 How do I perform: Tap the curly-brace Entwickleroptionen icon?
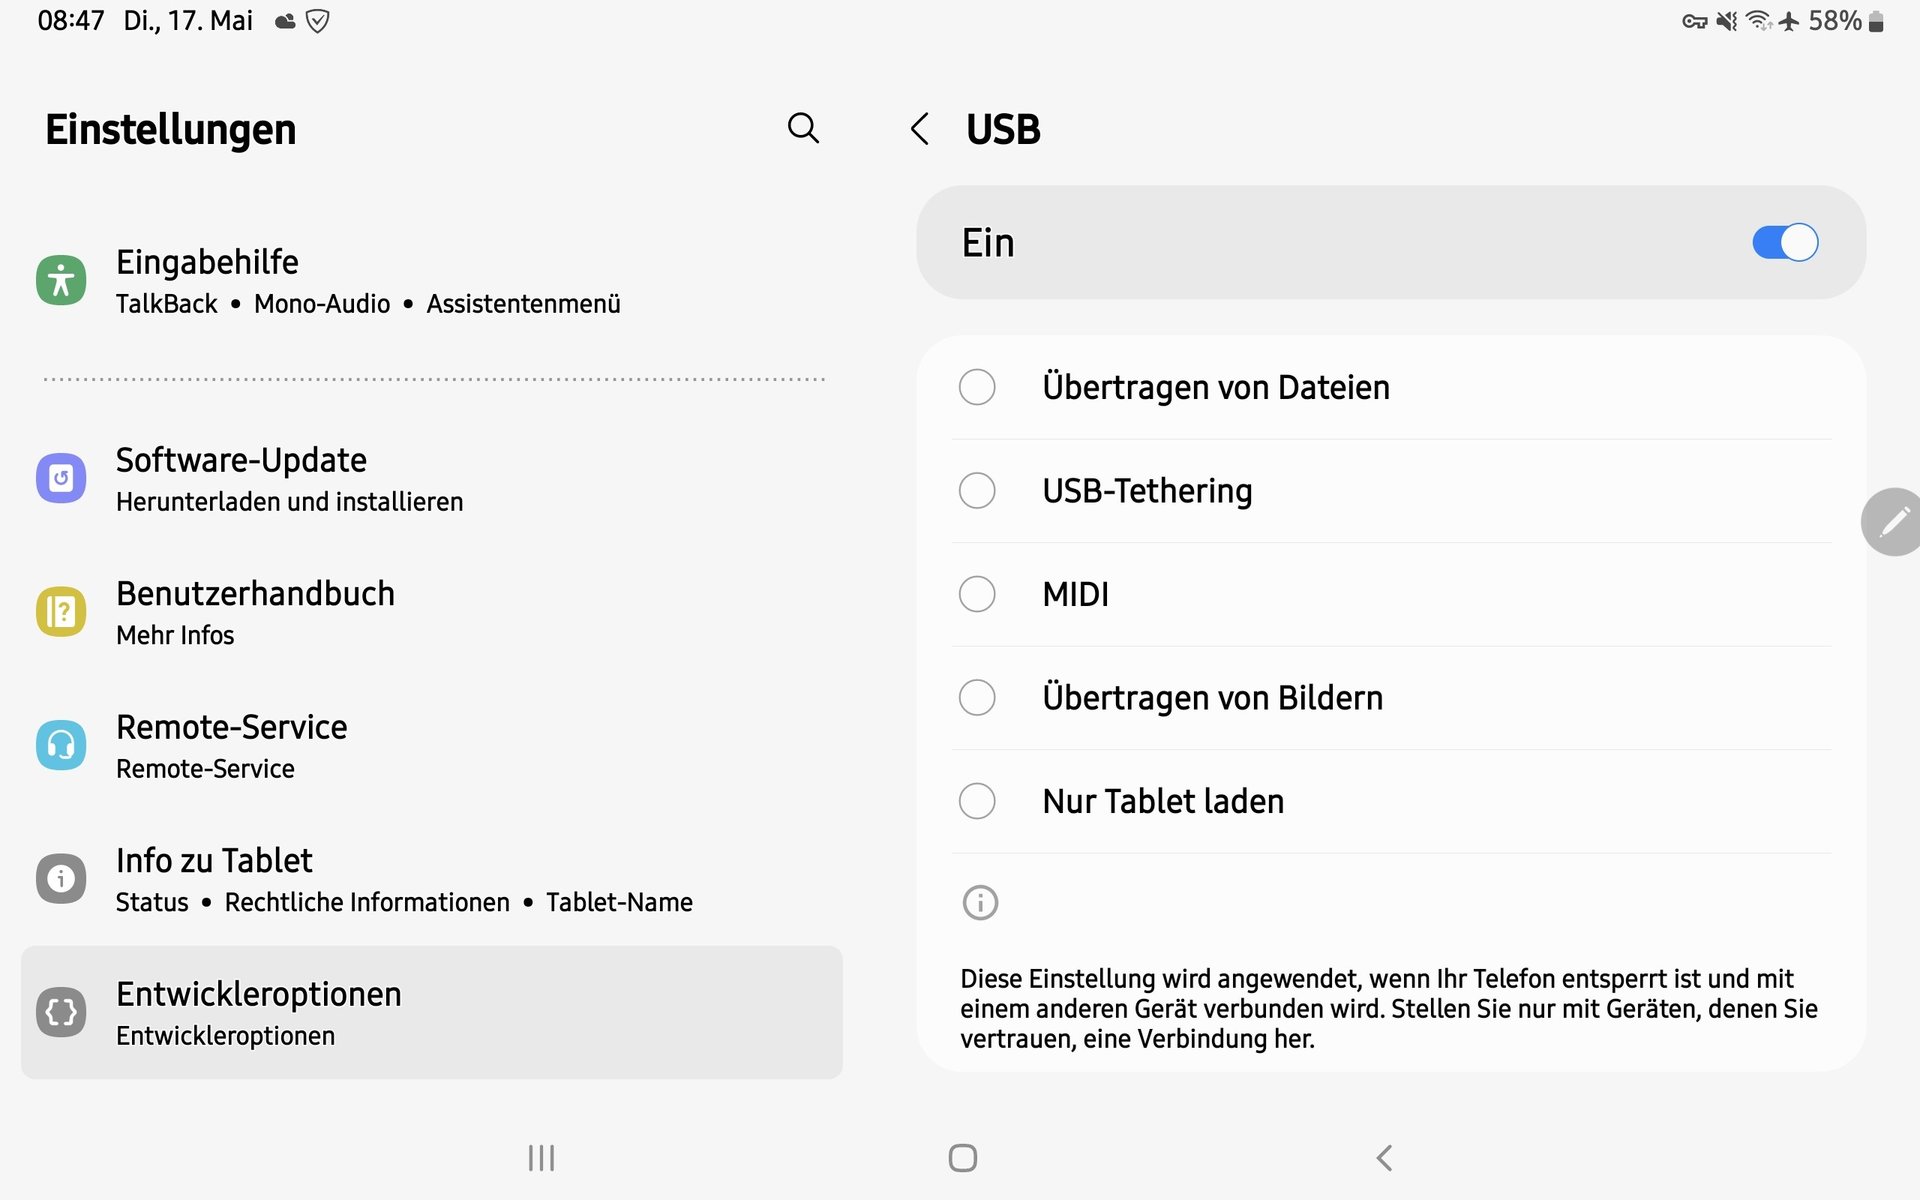tap(61, 1012)
